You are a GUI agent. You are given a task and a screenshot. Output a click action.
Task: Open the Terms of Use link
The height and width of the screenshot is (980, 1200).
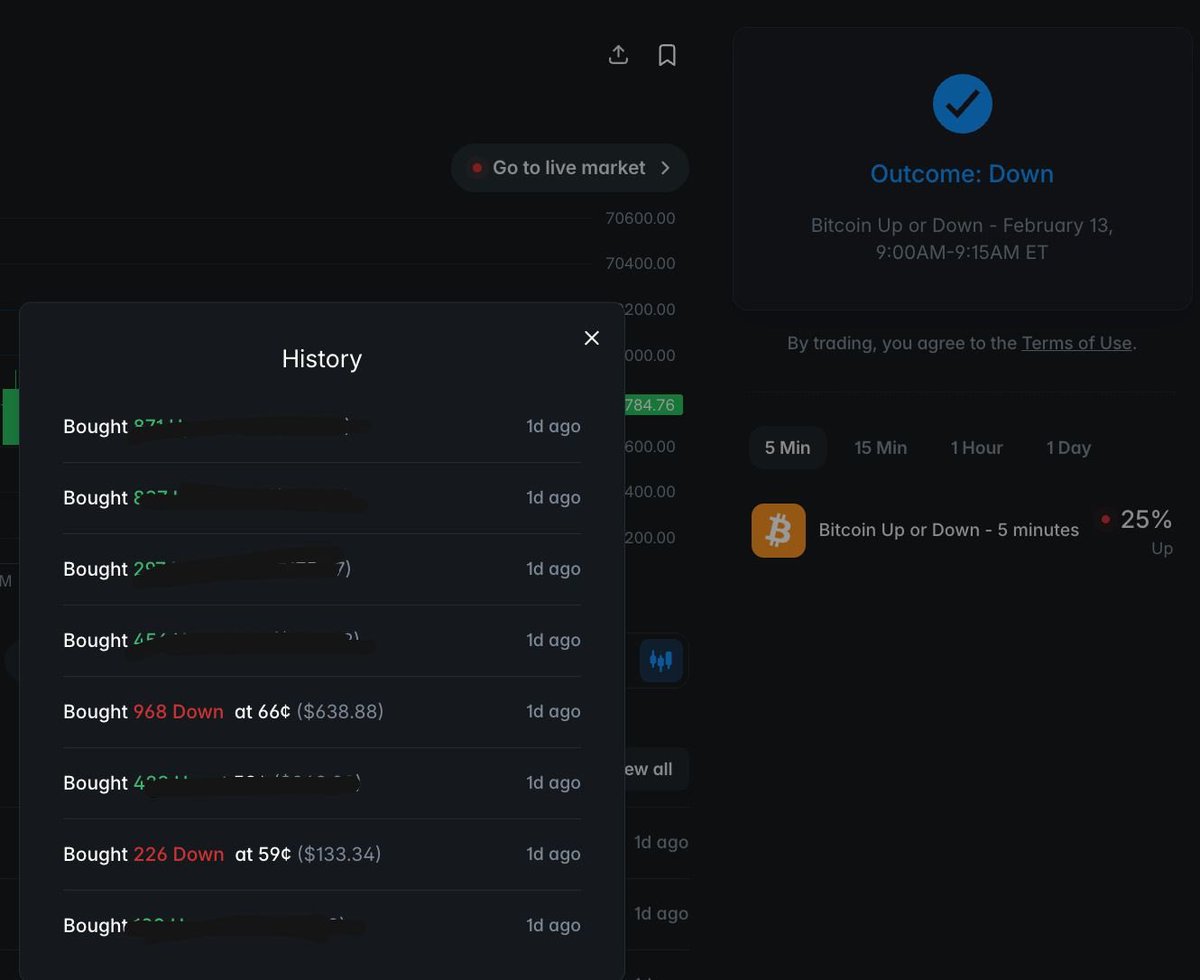tap(1076, 343)
